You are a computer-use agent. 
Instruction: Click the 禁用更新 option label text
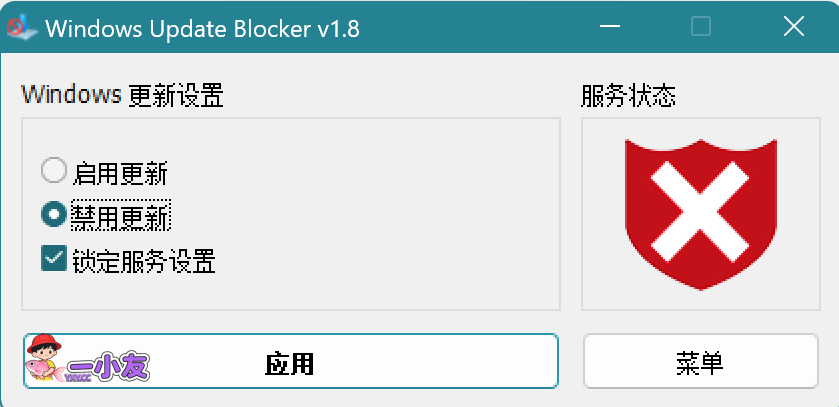click(120, 216)
